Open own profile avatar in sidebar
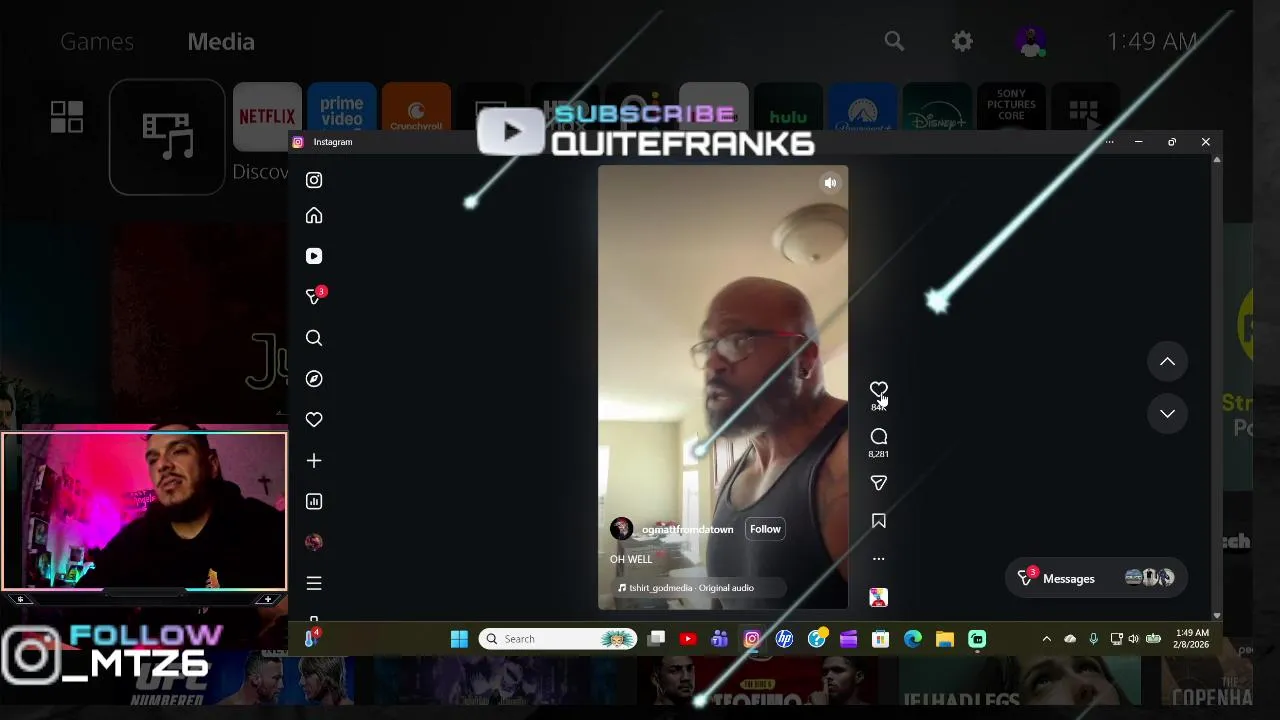 pyautogui.click(x=314, y=542)
